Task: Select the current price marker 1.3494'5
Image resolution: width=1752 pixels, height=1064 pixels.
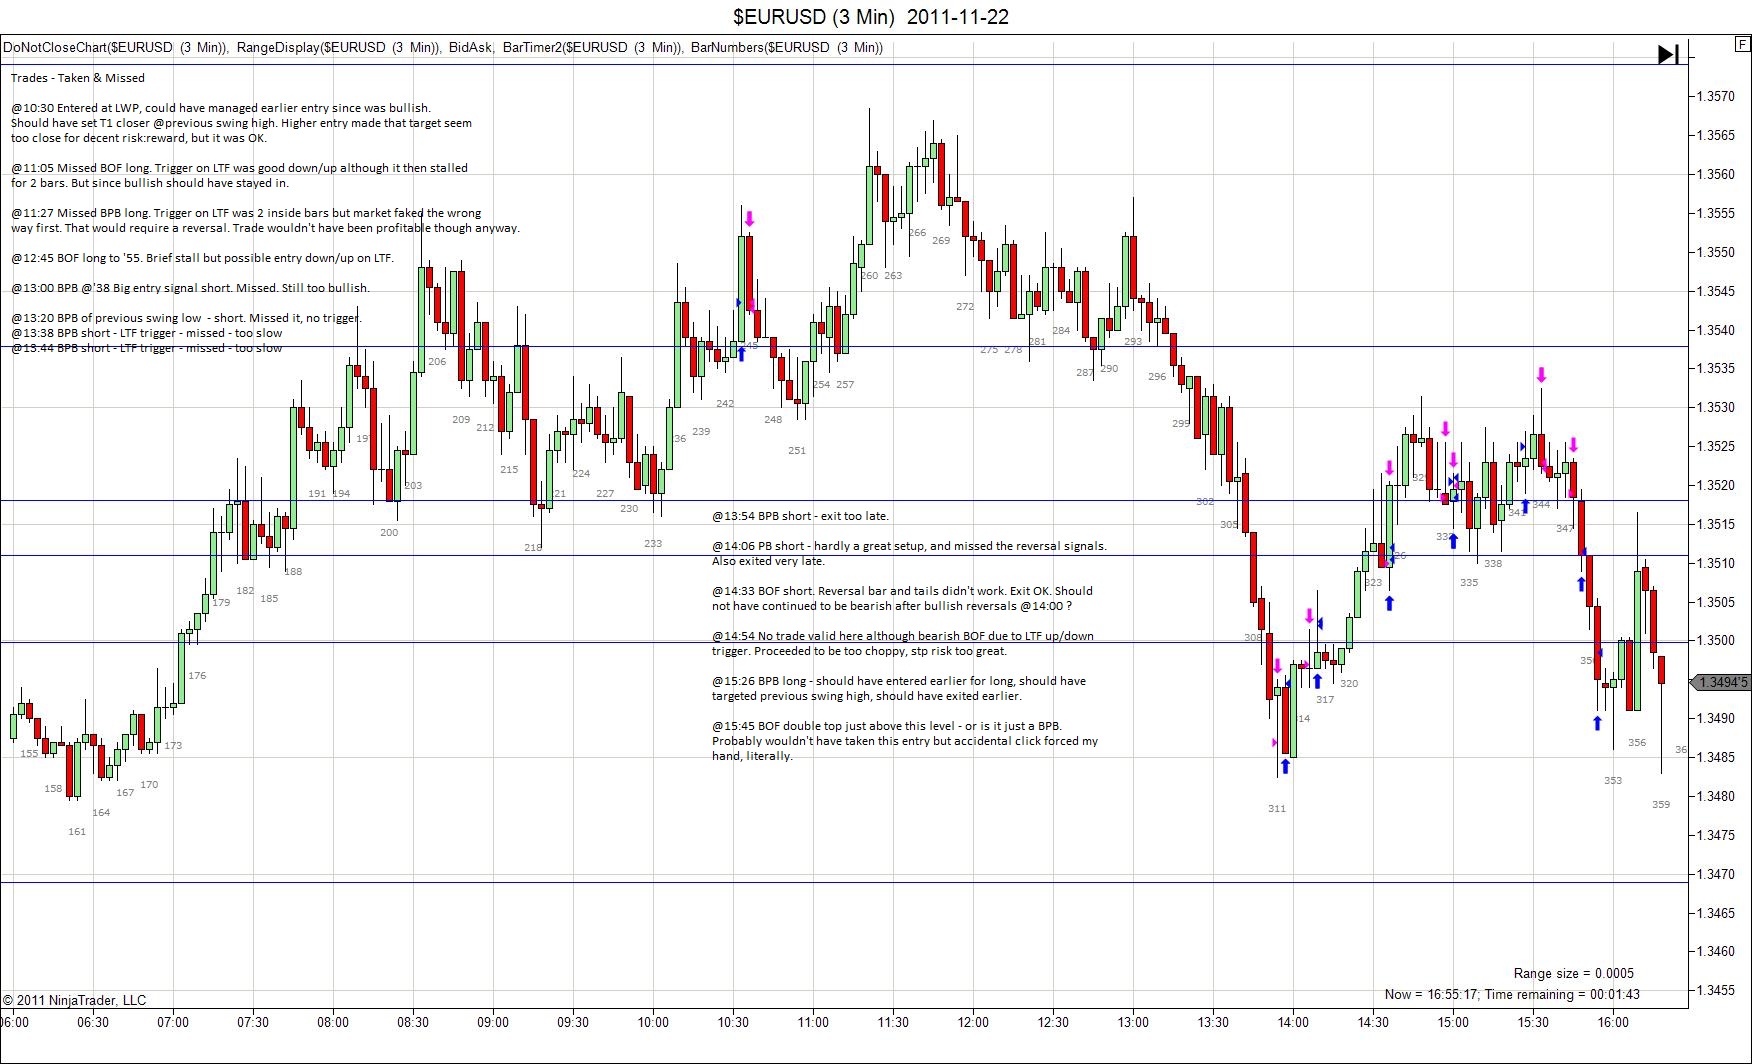Action: click(x=1721, y=682)
